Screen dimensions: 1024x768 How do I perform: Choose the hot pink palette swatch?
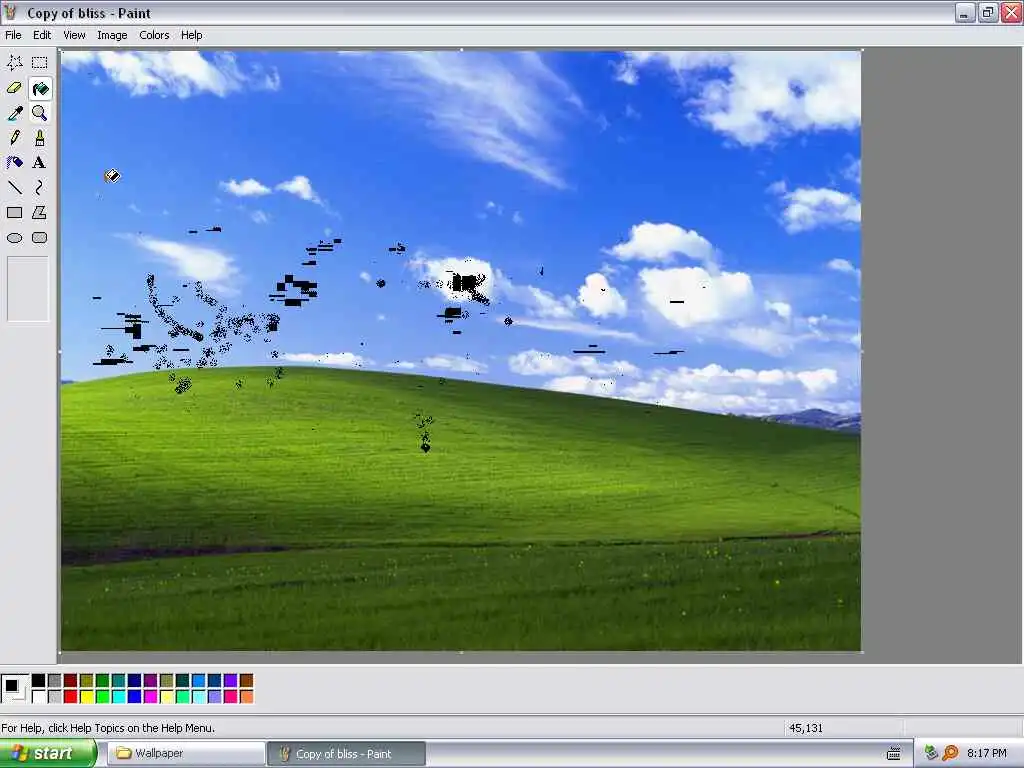[231, 697]
